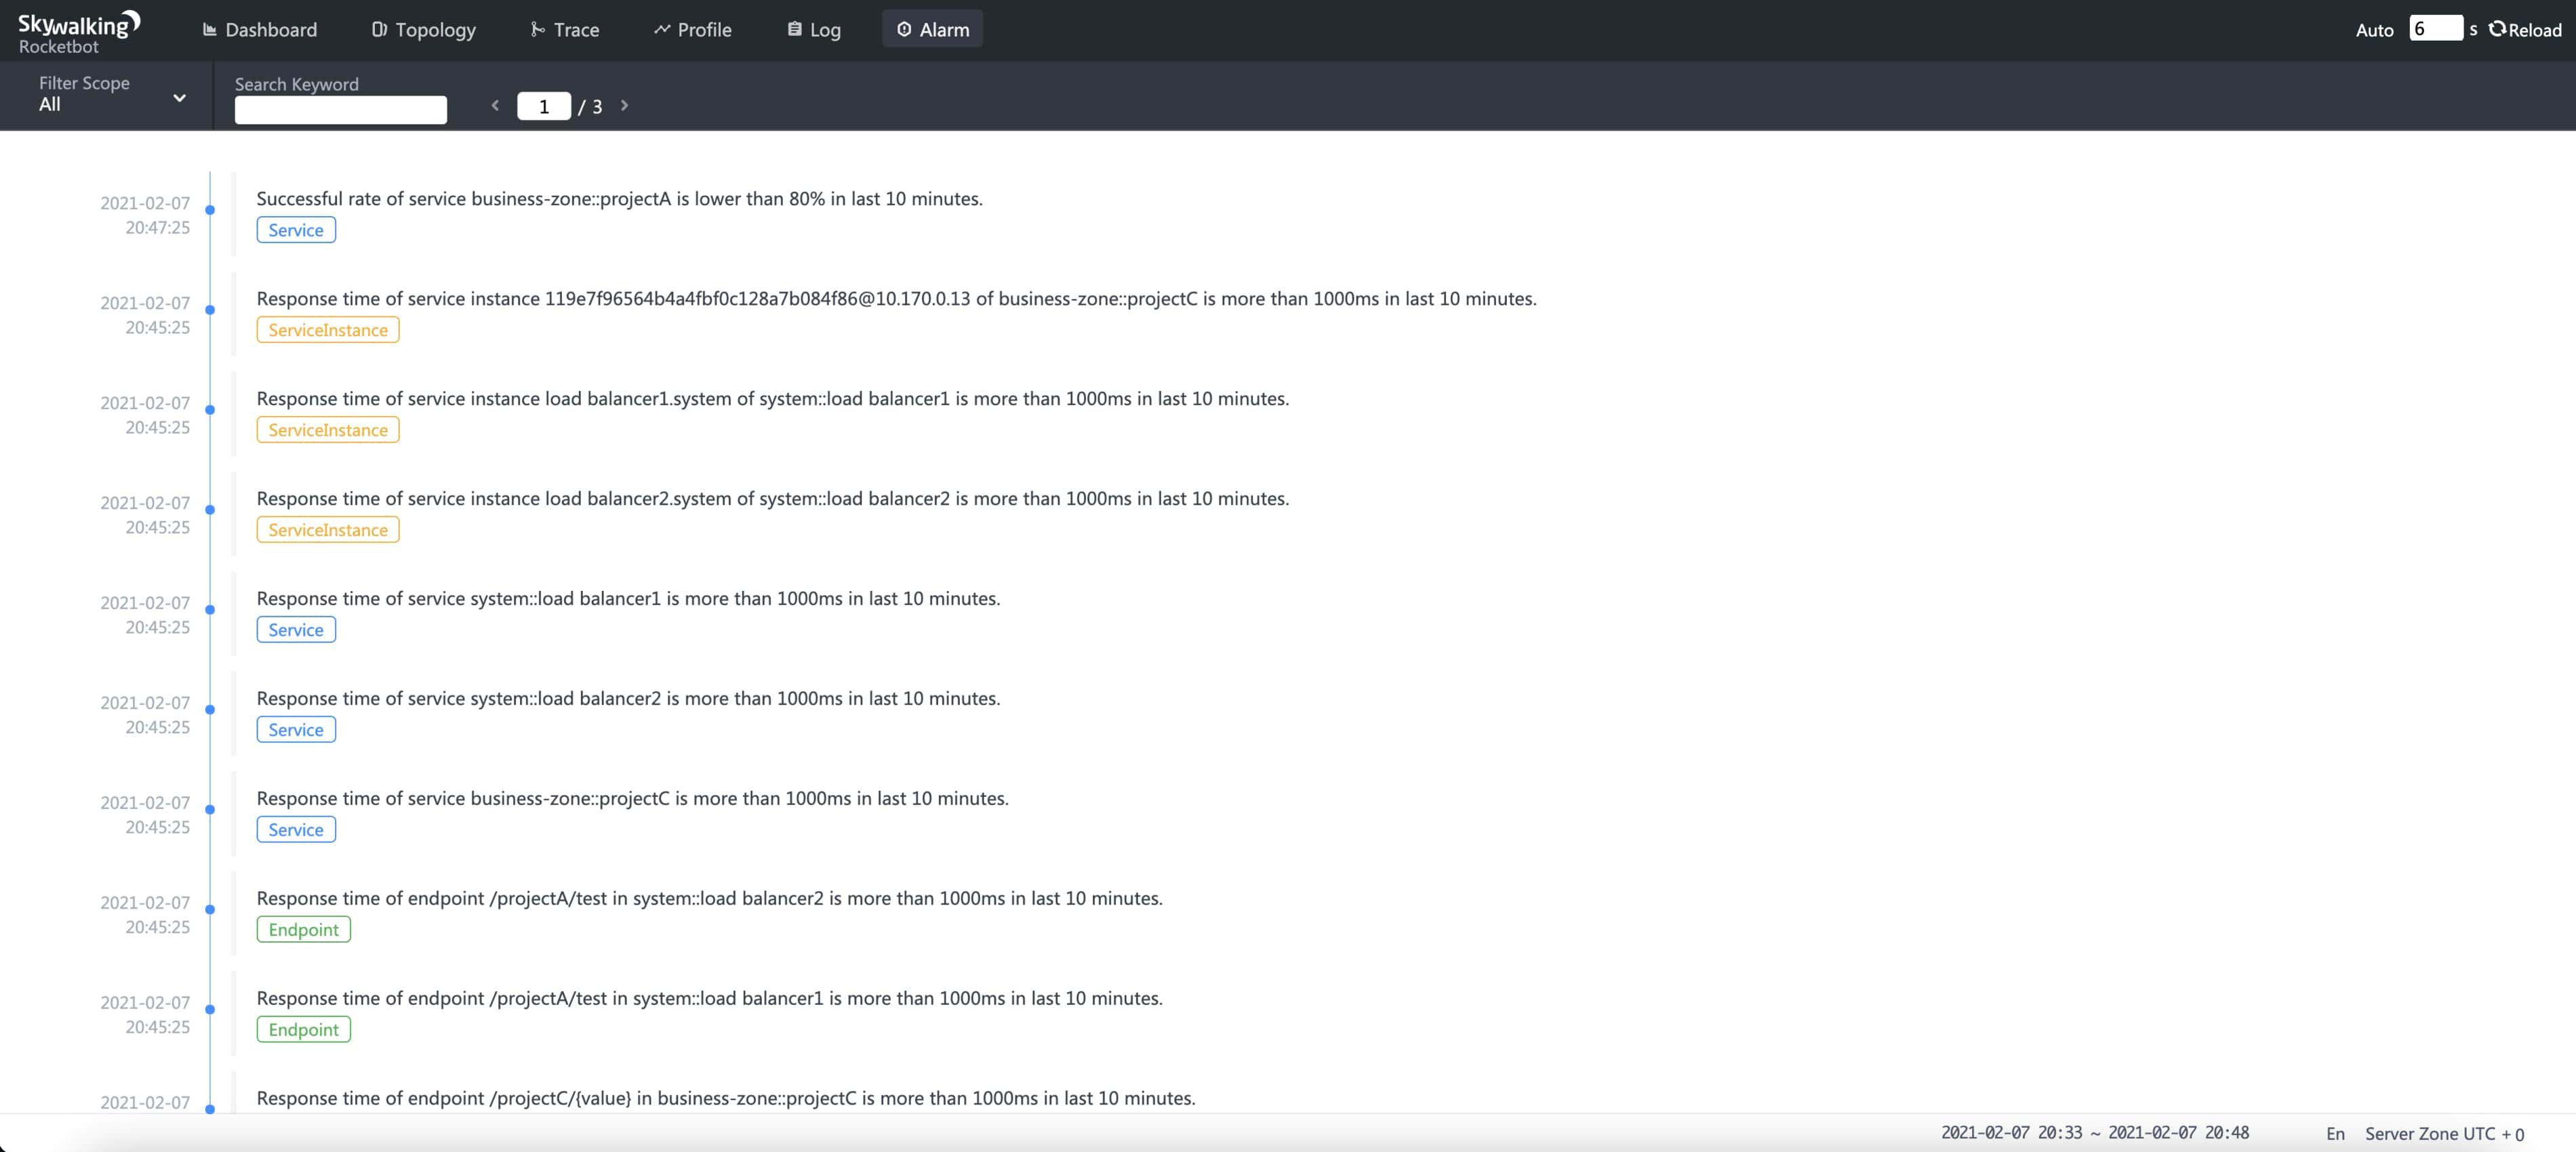
Task: Go to next page arrow
Action: click(x=624, y=105)
